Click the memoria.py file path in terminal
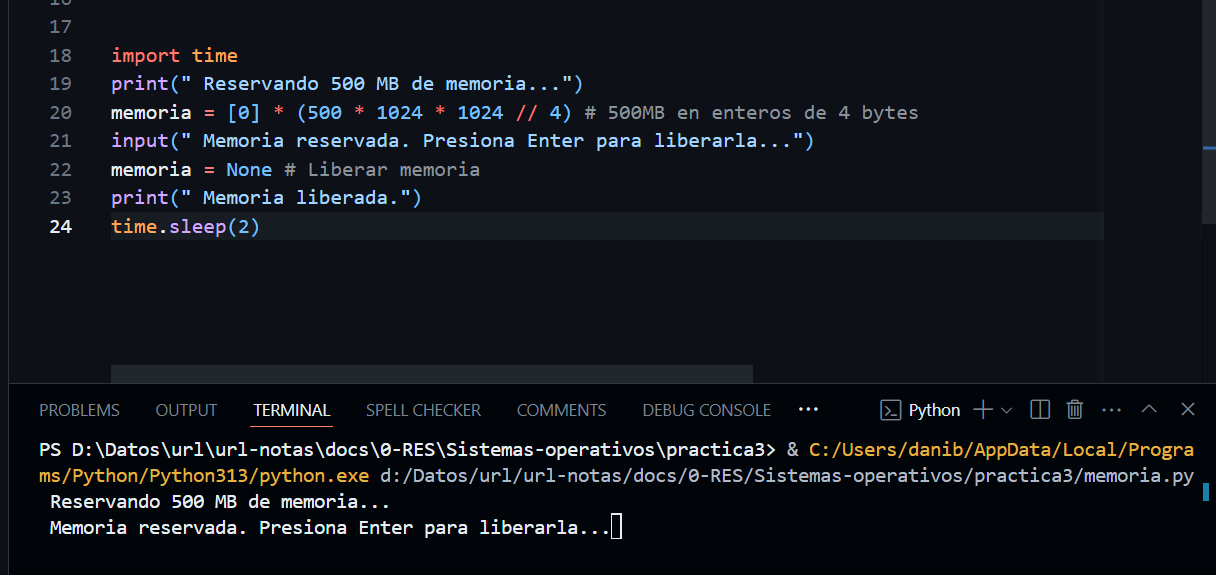Viewport: 1216px width, 575px height. click(786, 476)
